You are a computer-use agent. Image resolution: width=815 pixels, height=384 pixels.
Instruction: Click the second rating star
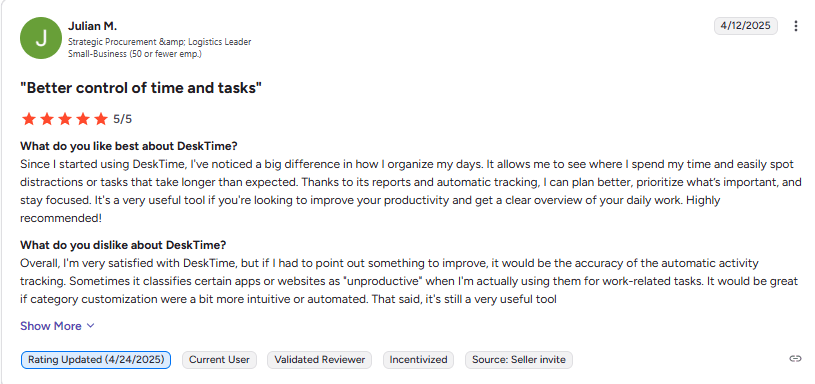pyautogui.click(x=47, y=119)
